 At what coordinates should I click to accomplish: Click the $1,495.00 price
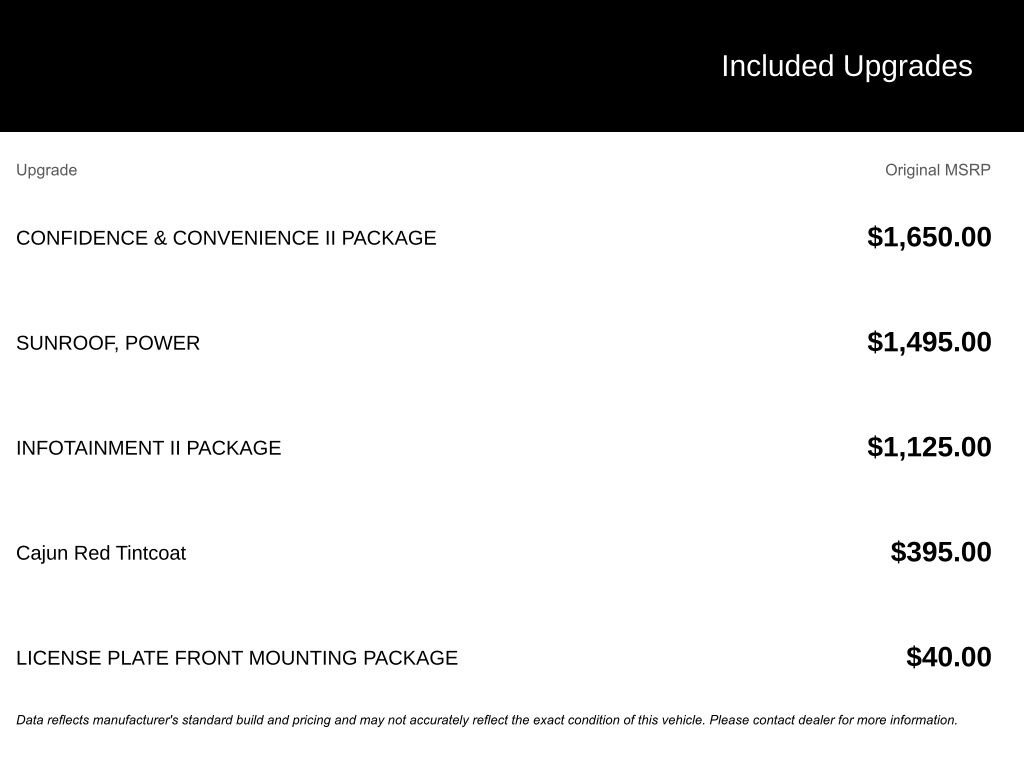click(x=929, y=342)
